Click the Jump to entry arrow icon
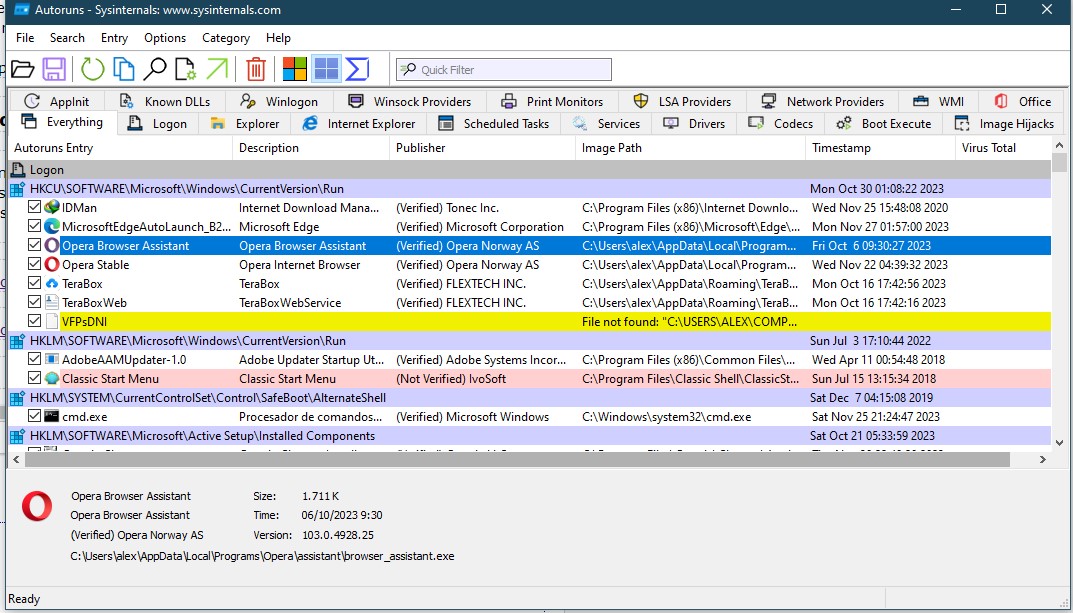The width and height of the screenshot is (1073, 613). click(x=217, y=69)
